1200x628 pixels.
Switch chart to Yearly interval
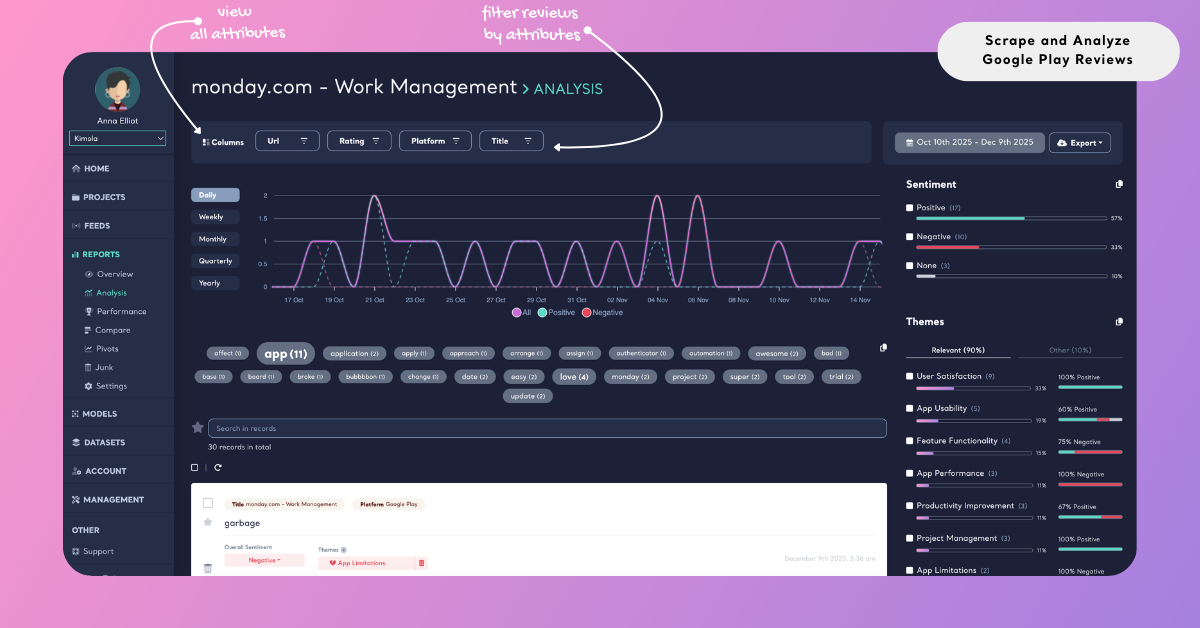coord(215,283)
